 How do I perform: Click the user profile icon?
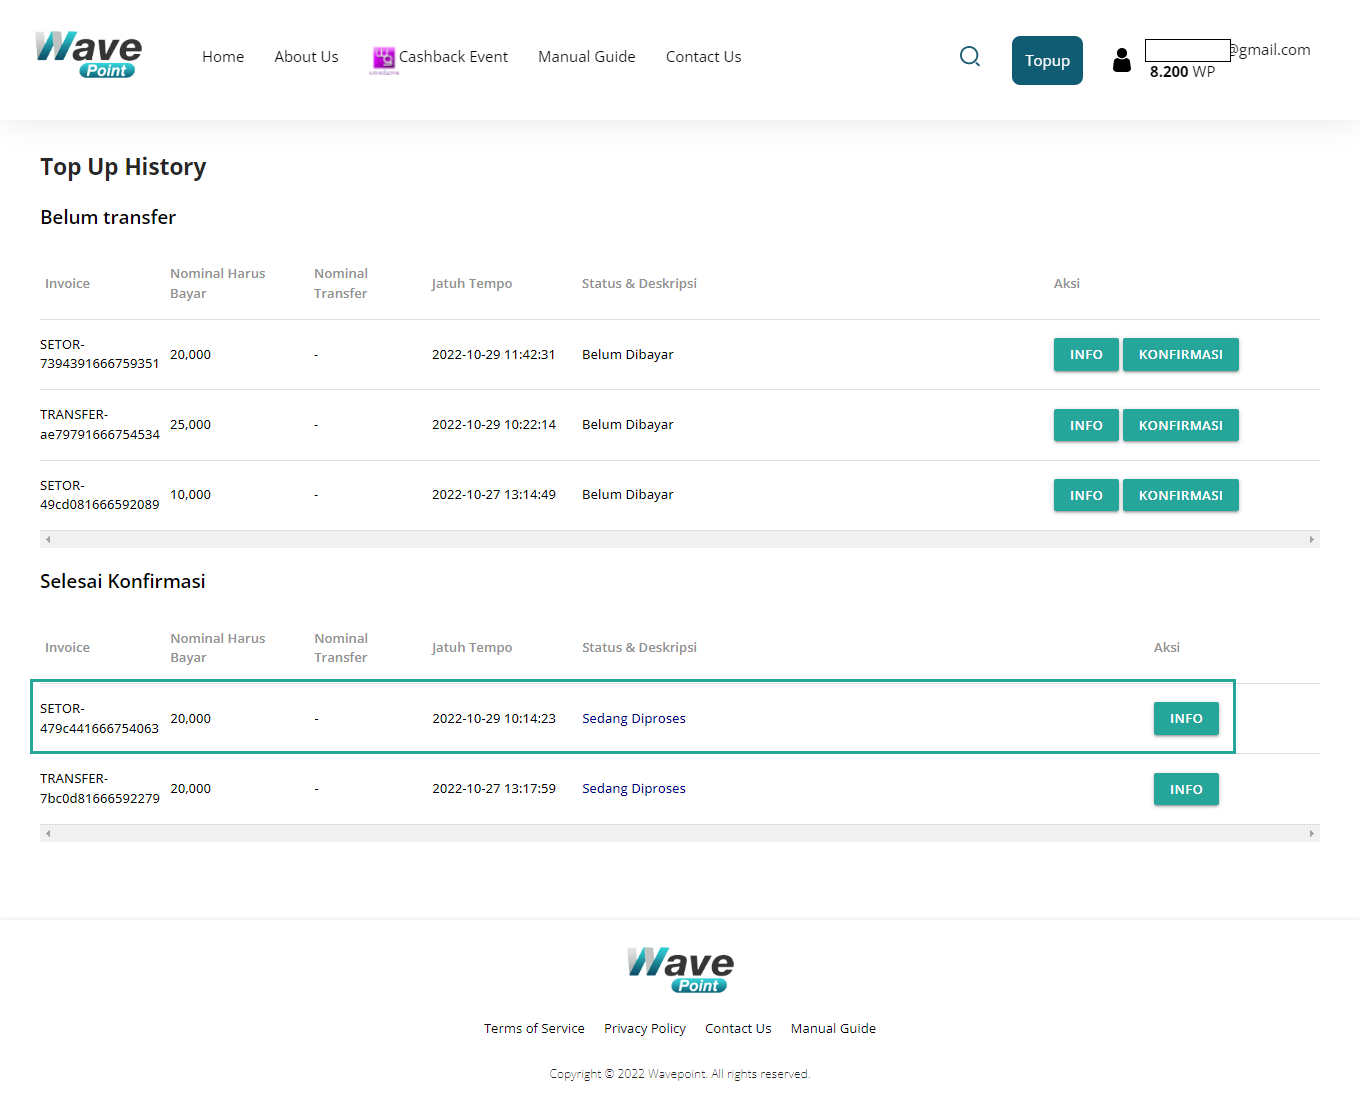tap(1121, 61)
